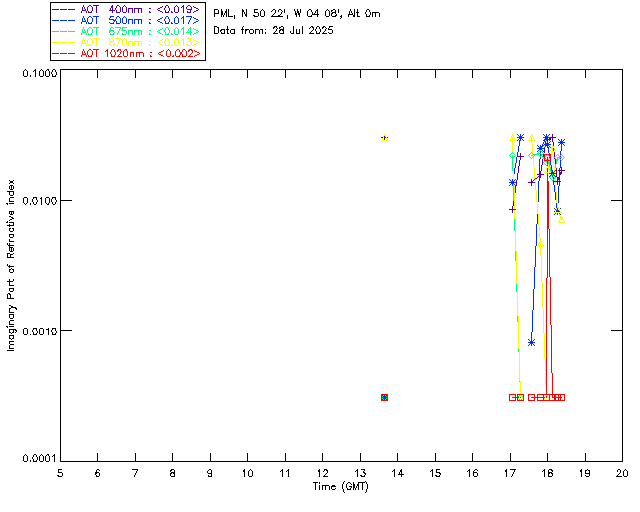
Task: Click the 15 tick on the time axis
Action: 435,472
